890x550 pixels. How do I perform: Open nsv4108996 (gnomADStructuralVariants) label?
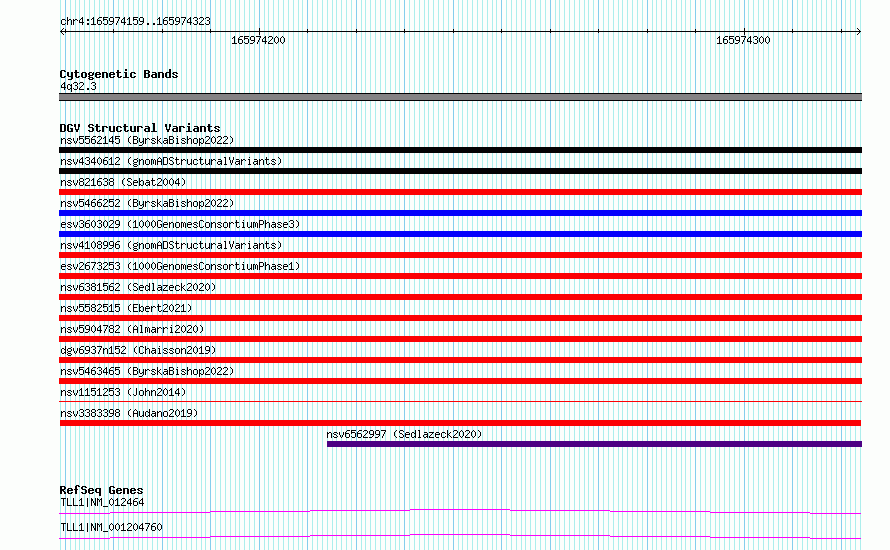171,245
